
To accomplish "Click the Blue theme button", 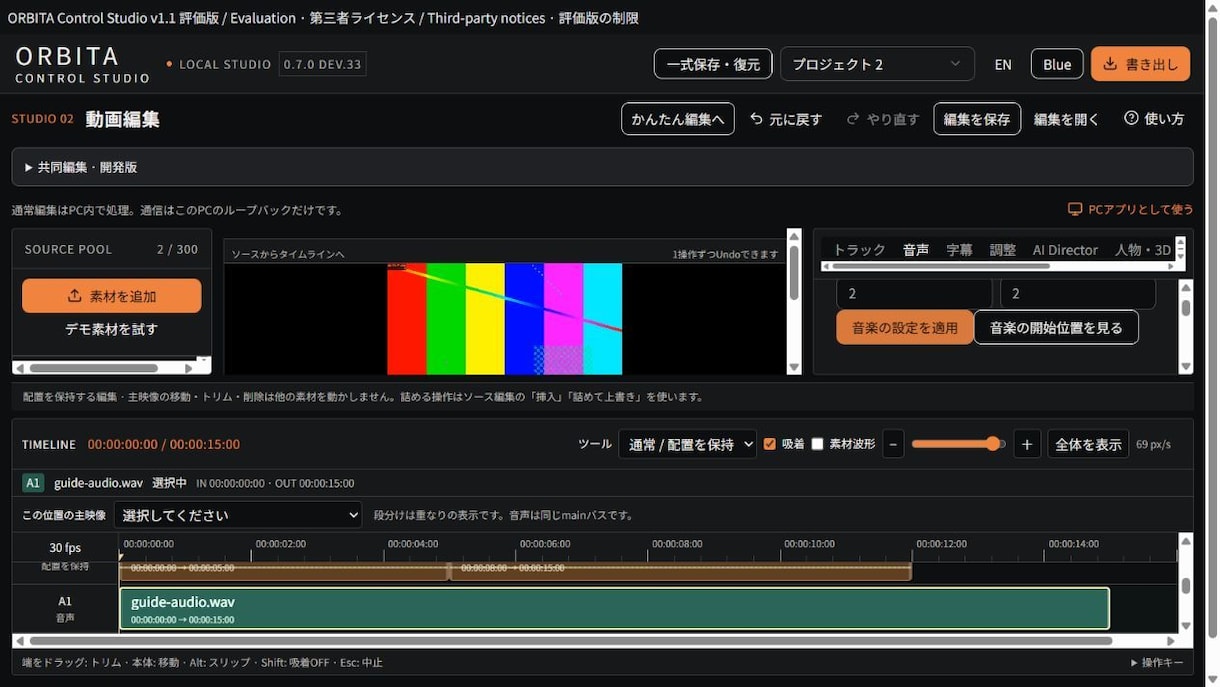I will tap(1057, 64).
